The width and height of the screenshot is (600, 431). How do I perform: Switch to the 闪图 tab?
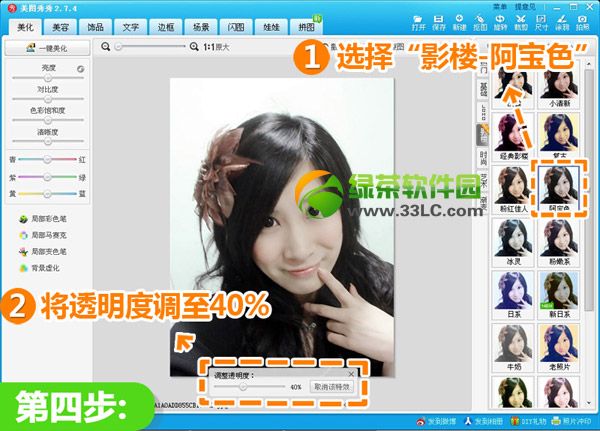click(x=236, y=27)
